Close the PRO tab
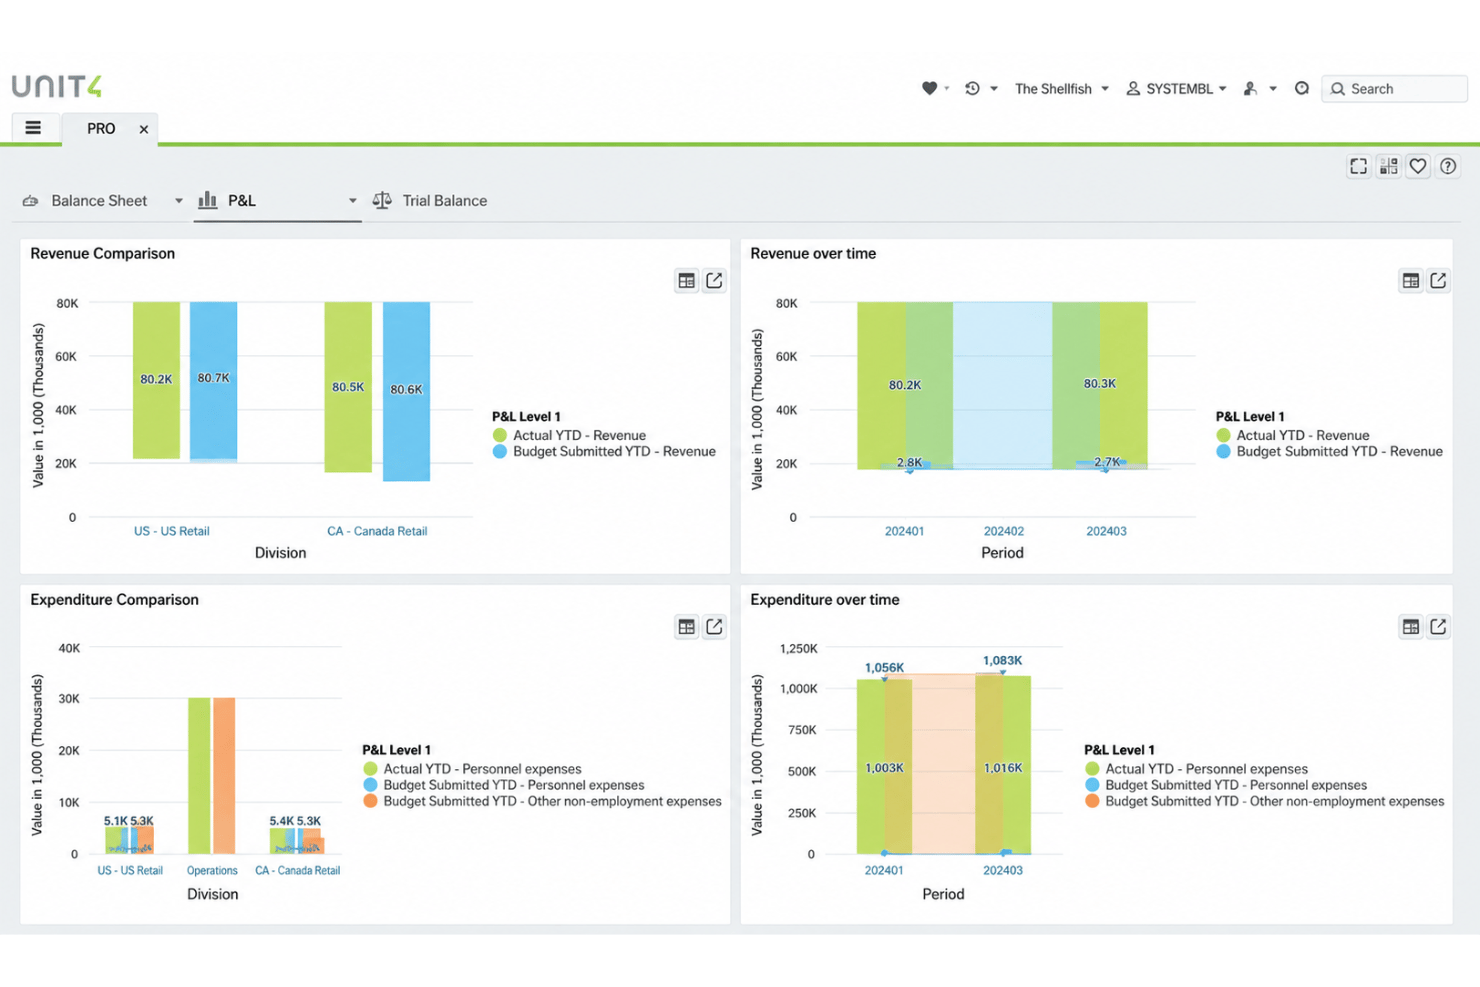 (144, 129)
